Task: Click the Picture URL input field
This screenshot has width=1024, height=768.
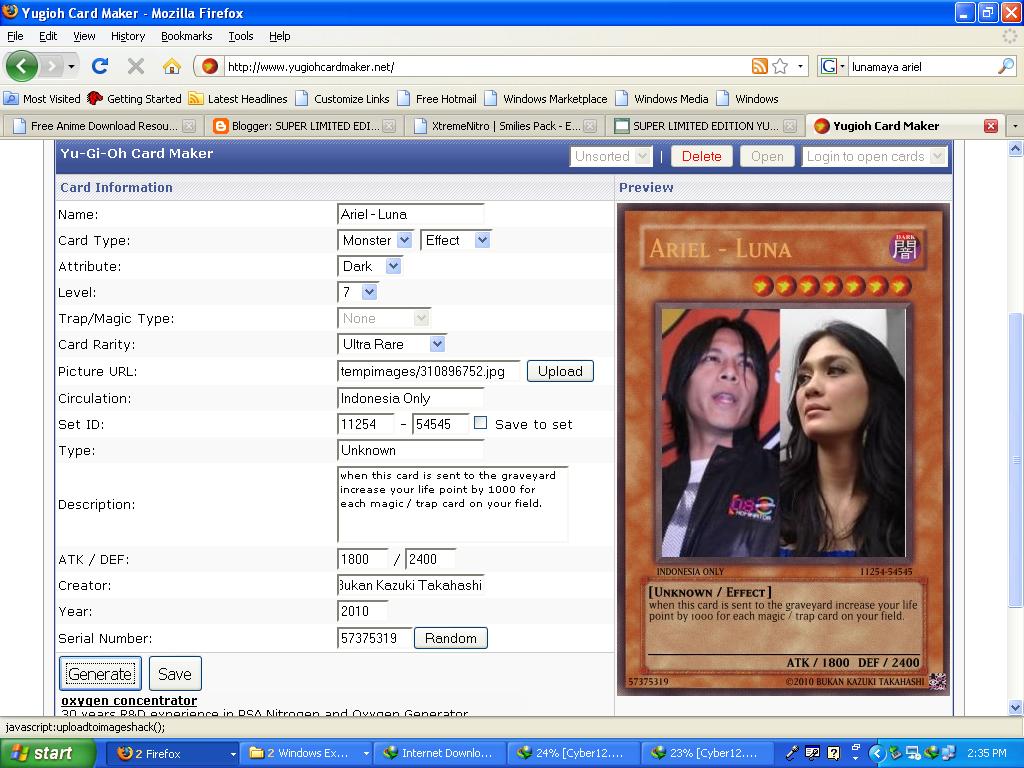Action: click(429, 372)
